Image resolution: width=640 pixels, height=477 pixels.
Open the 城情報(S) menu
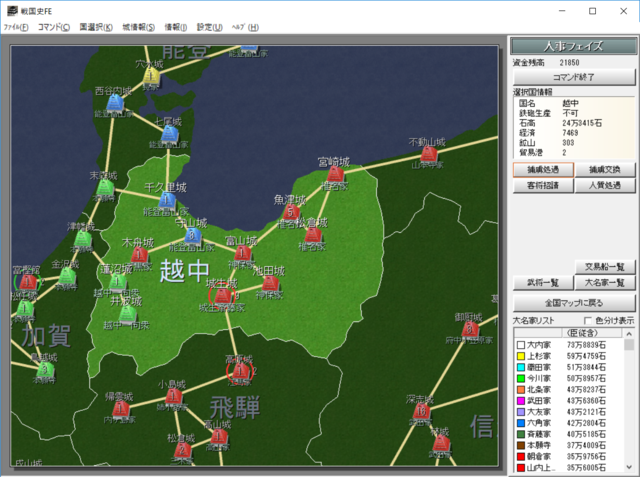138,27
